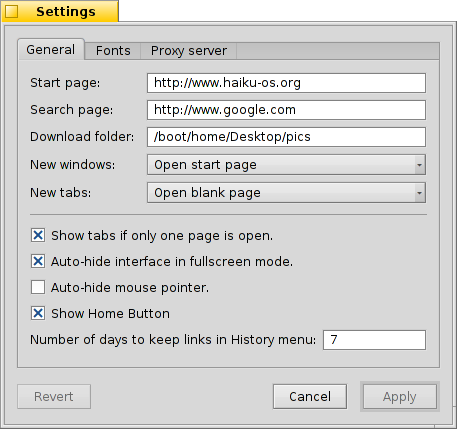Click the Start page label
The width and height of the screenshot is (457, 429).
[65, 83]
